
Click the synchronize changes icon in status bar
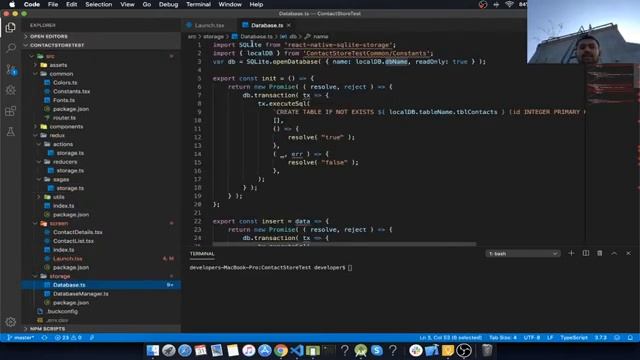44,338
